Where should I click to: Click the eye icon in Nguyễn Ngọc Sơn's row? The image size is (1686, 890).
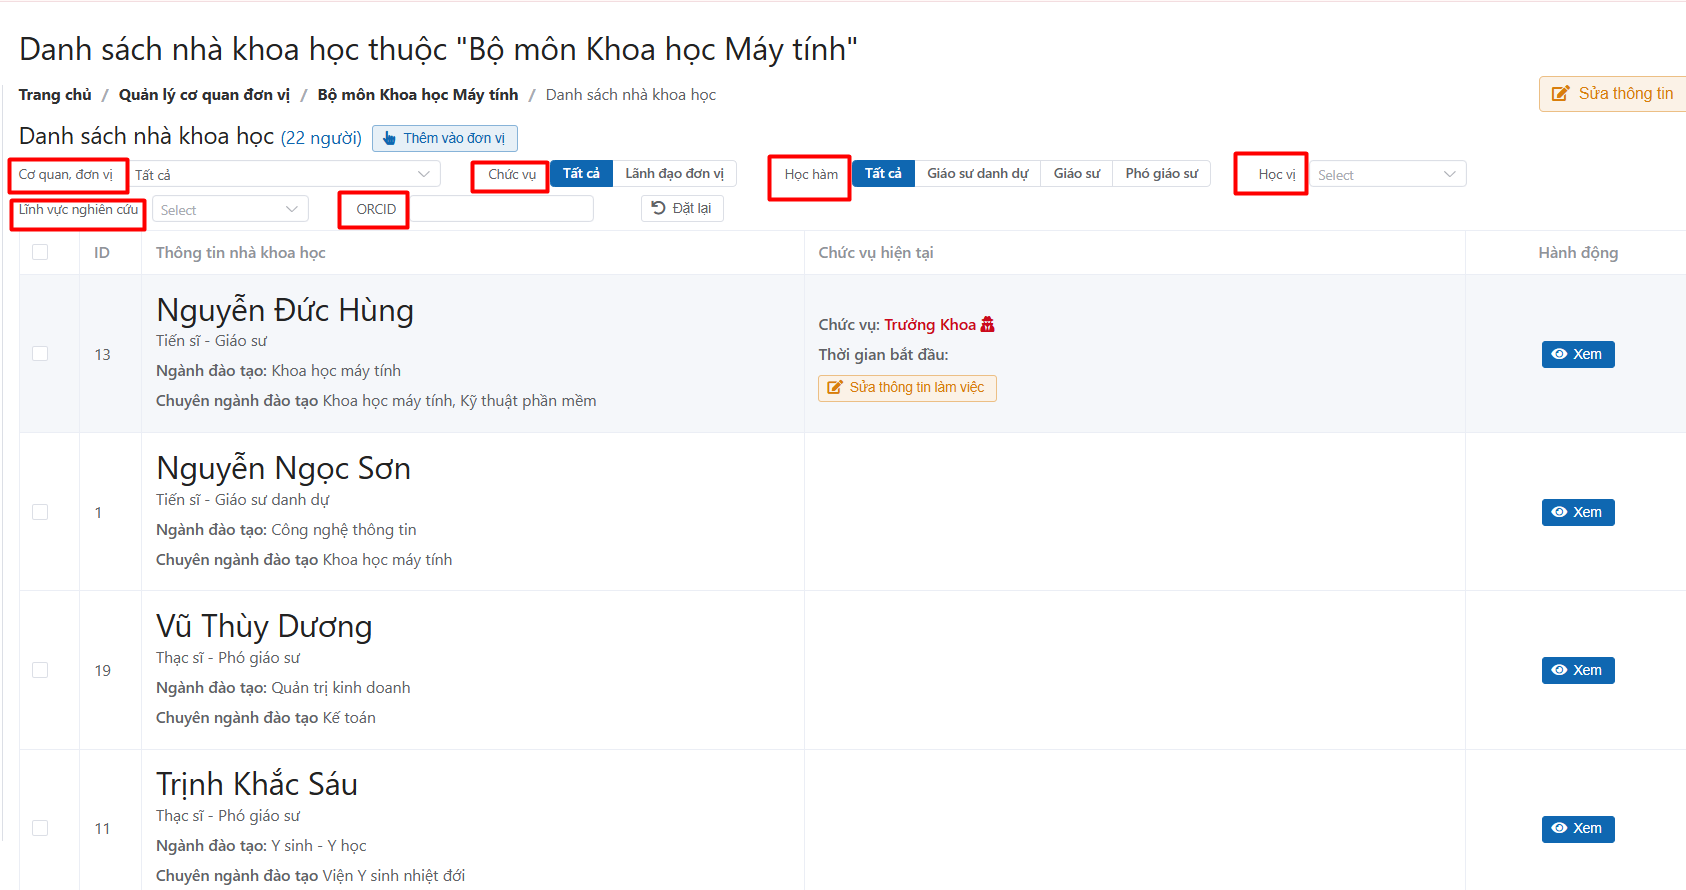coord(1559,512)
